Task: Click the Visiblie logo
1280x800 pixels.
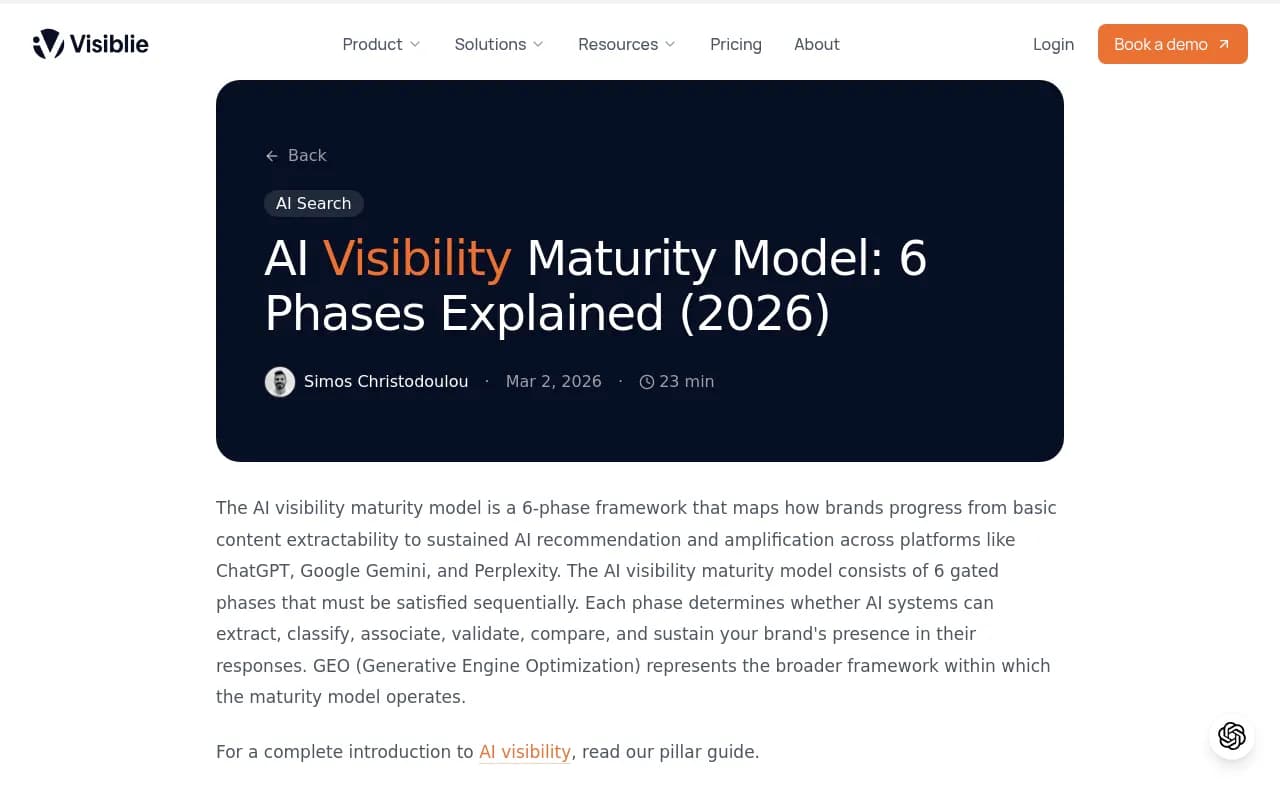Action: pos(90,44)
